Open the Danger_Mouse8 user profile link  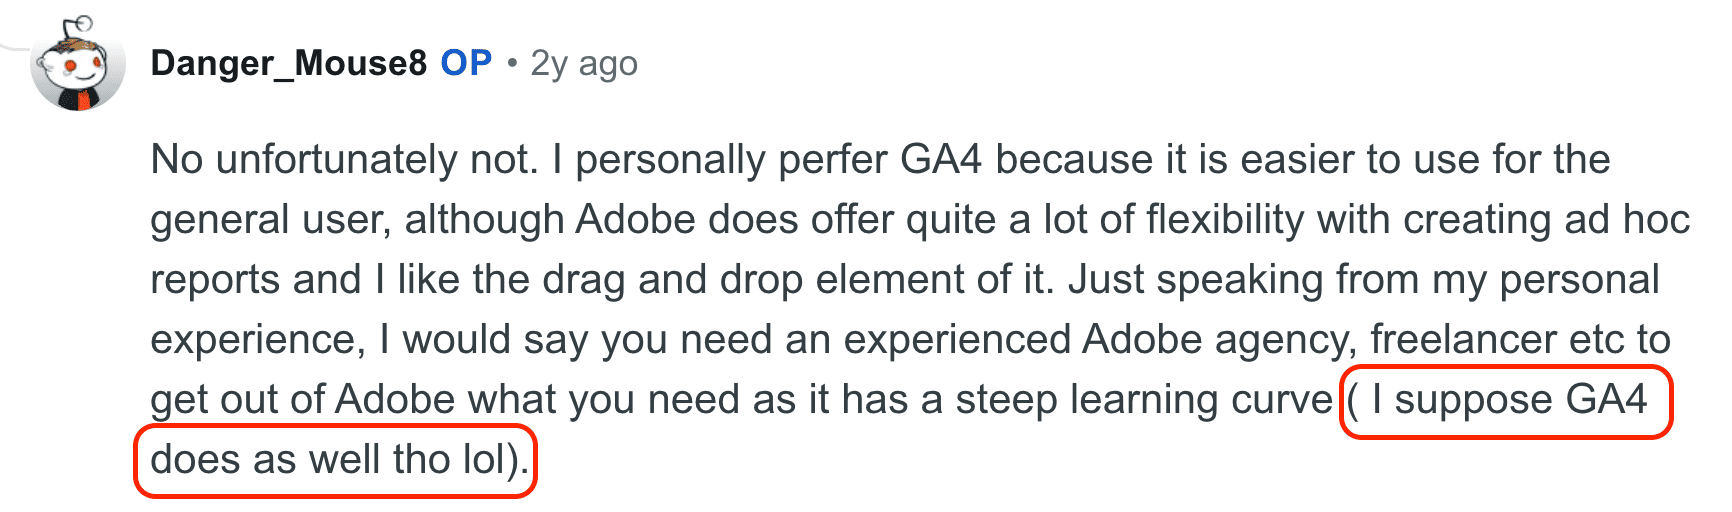[288, 63]
